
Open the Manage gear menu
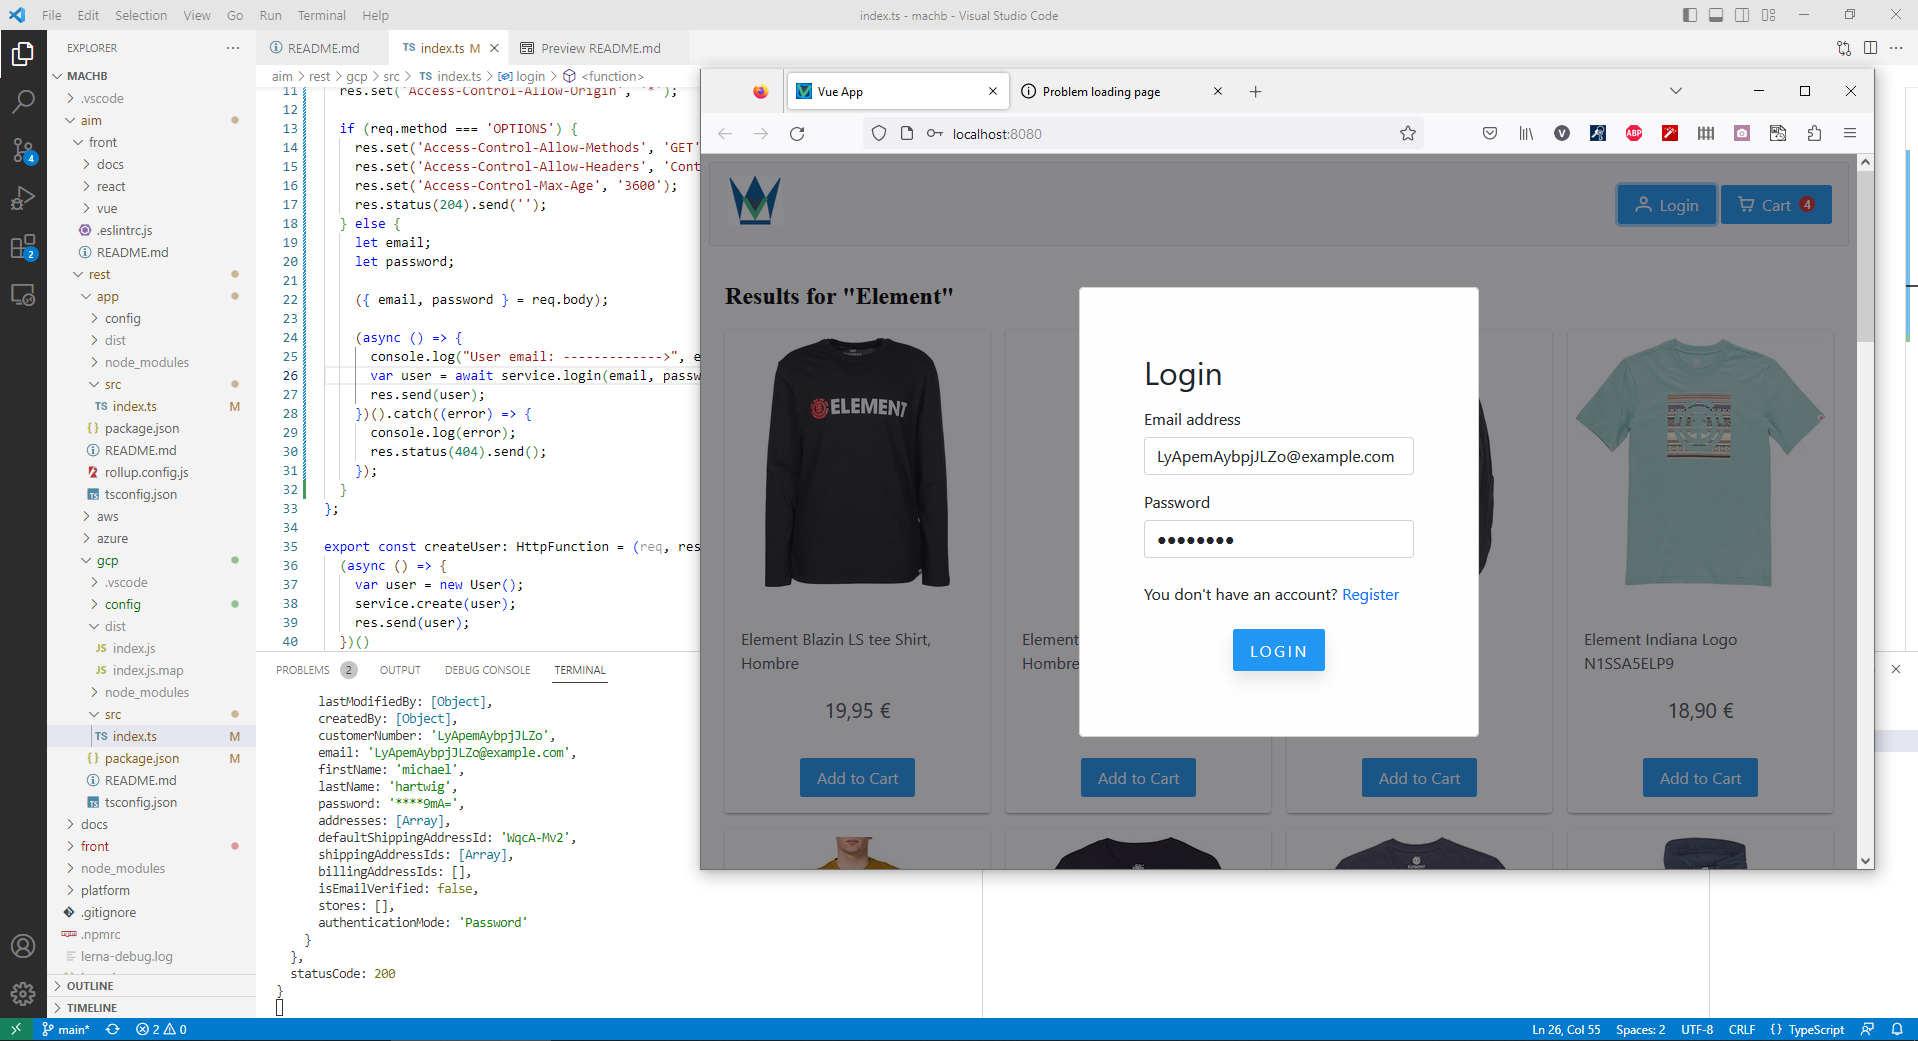(23, 994)
